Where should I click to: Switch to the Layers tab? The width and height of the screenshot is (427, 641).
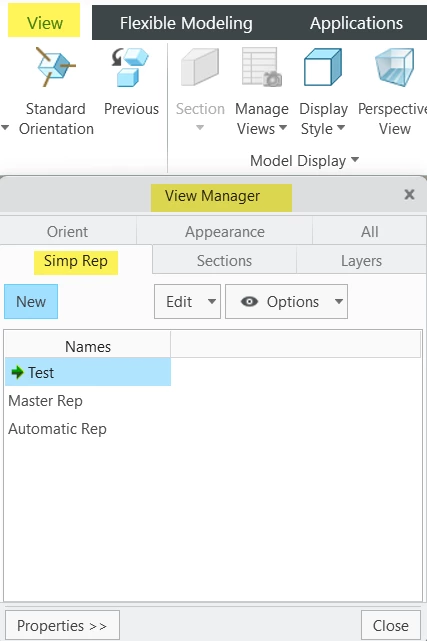coord(361,260)
